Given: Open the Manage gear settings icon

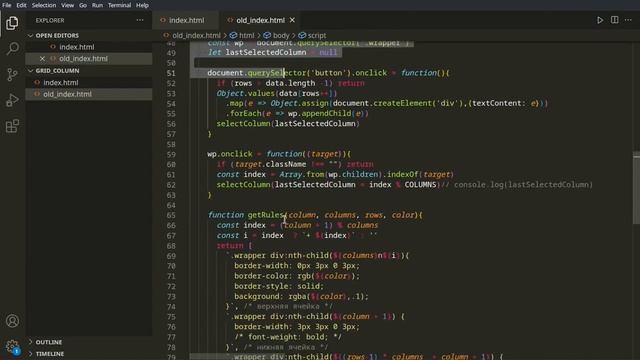Looking at the screenshot, I should (12, 347).
